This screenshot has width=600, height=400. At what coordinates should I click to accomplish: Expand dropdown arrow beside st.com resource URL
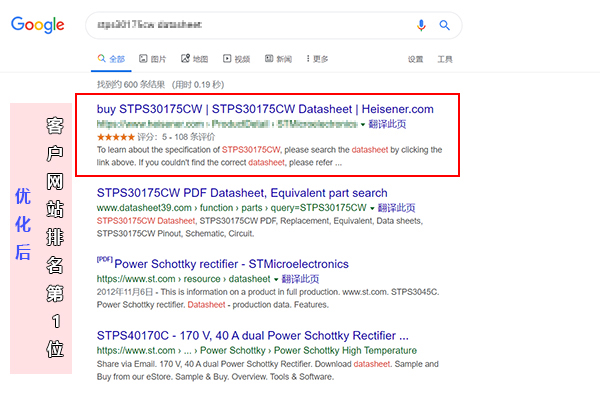[x=276, y=279]
